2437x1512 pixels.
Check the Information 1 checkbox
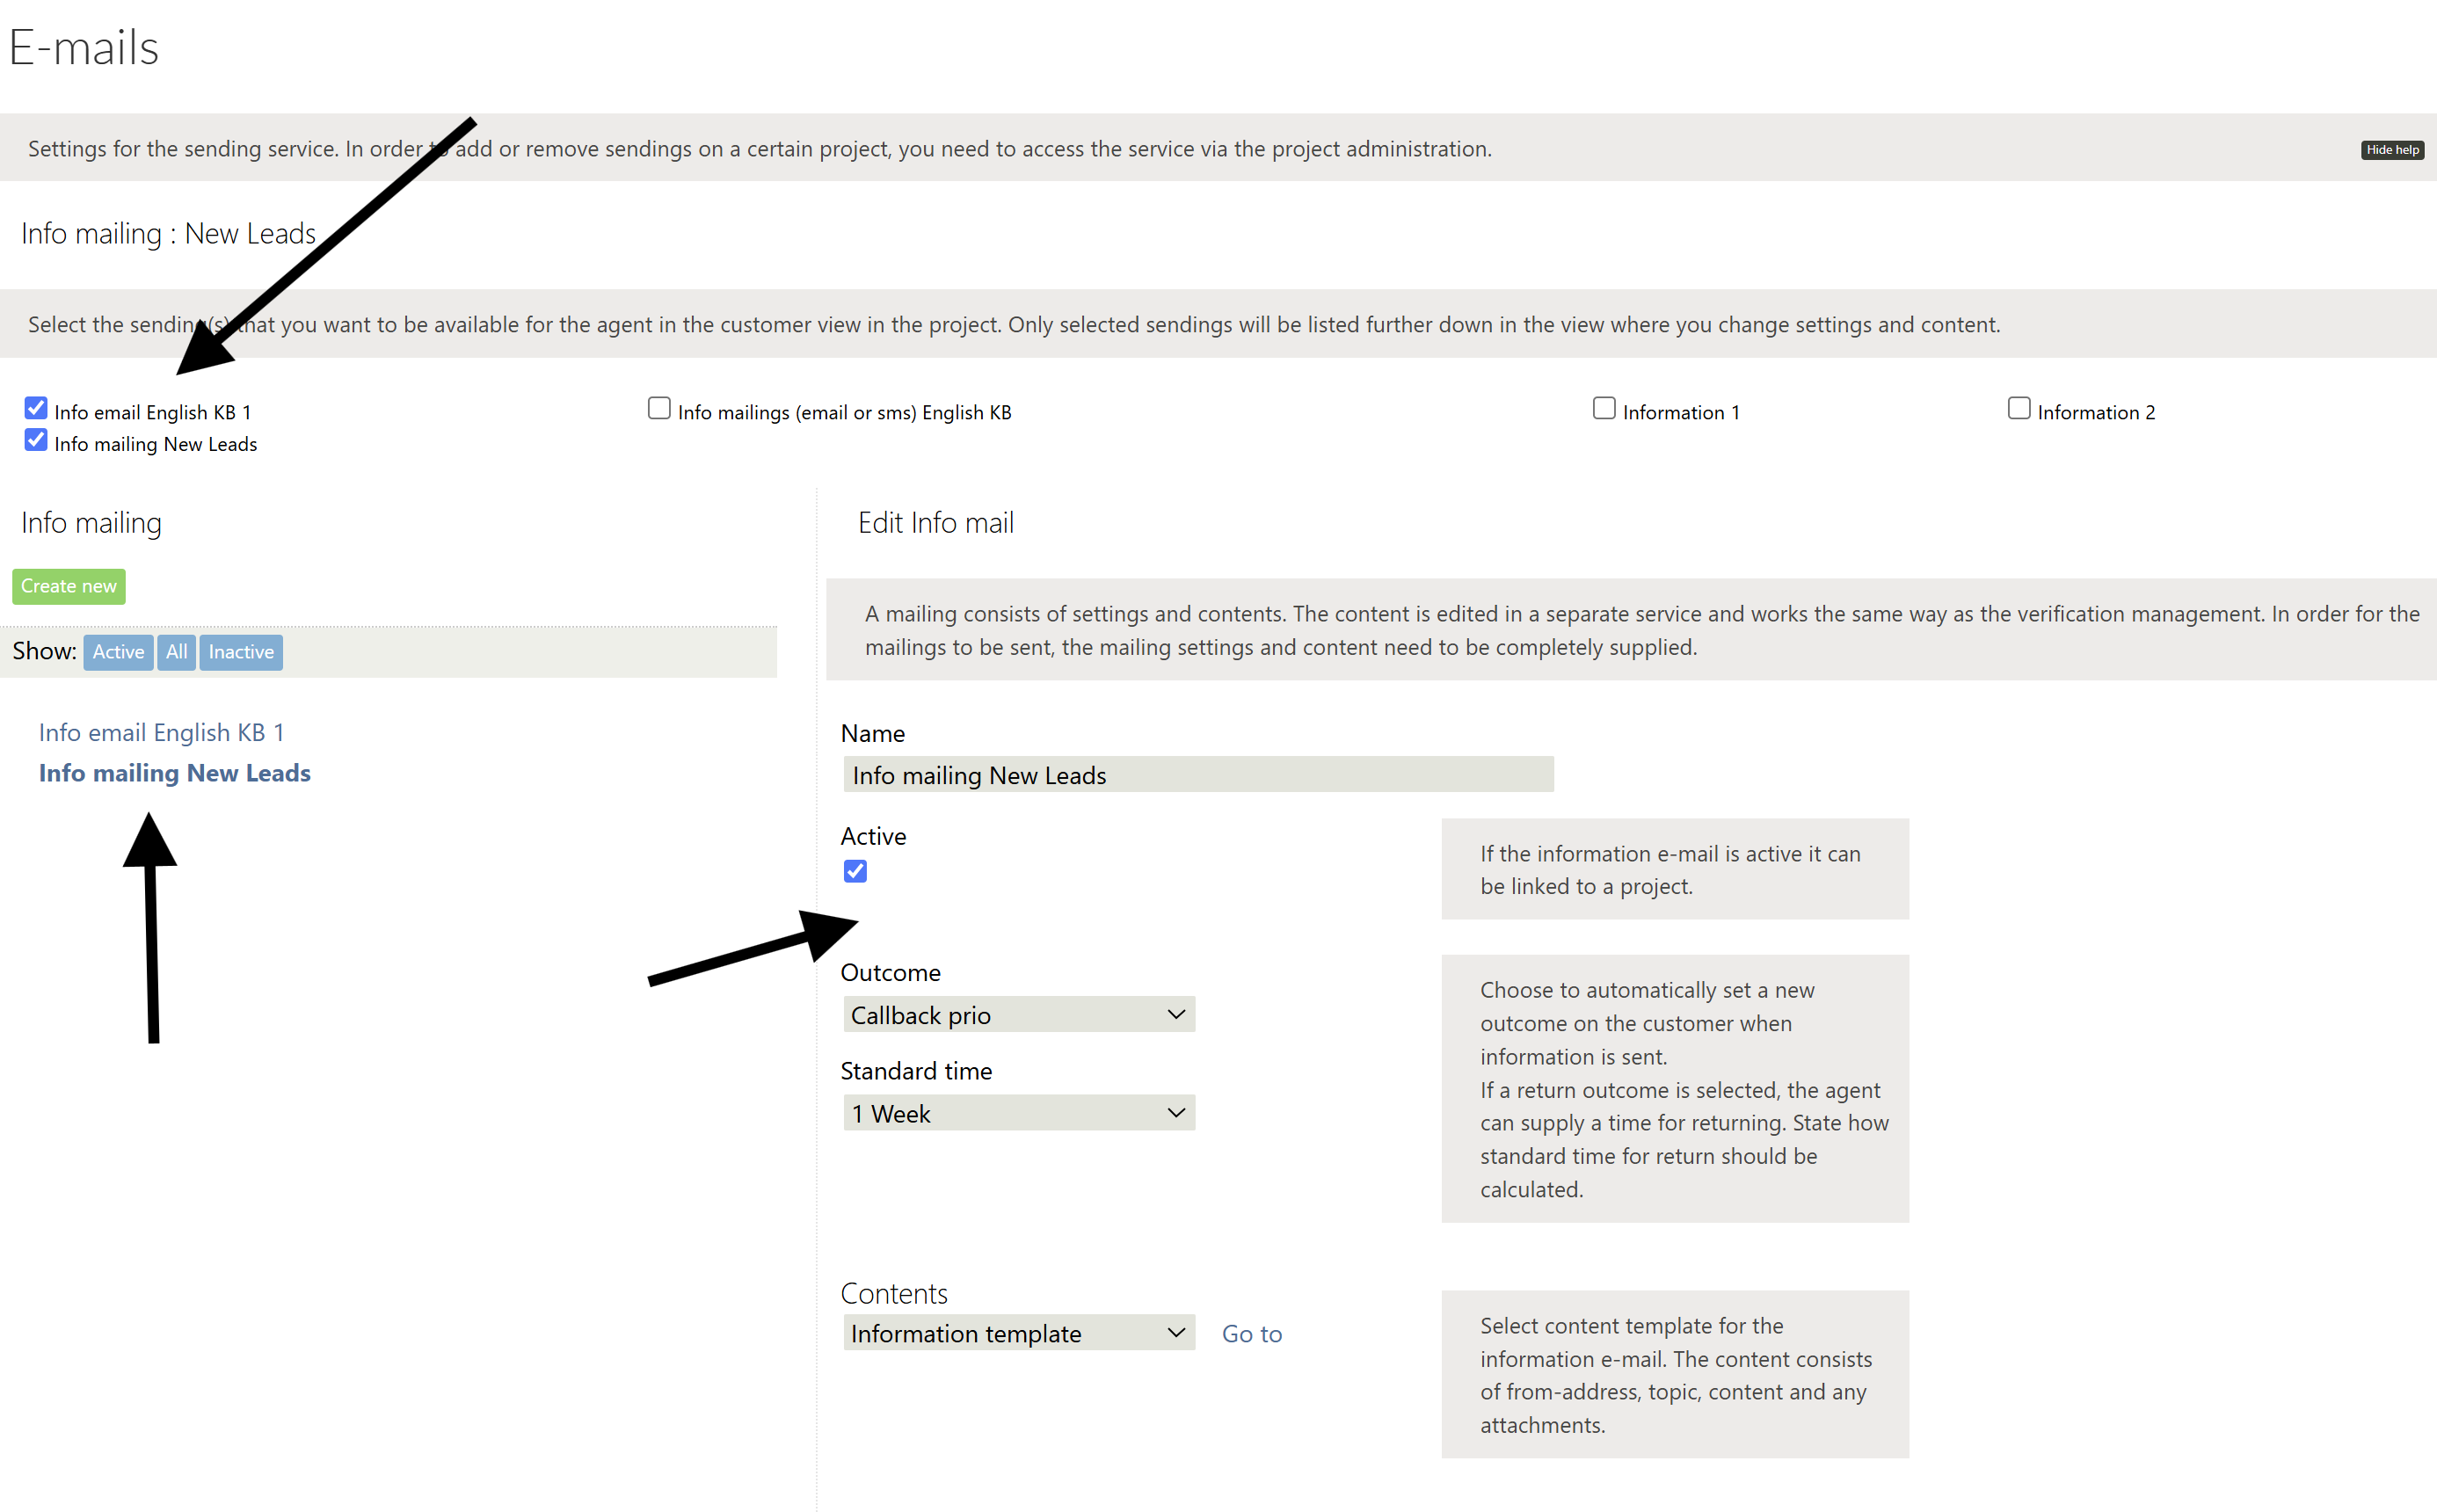pyautogui.click(x=1604, y=408)
